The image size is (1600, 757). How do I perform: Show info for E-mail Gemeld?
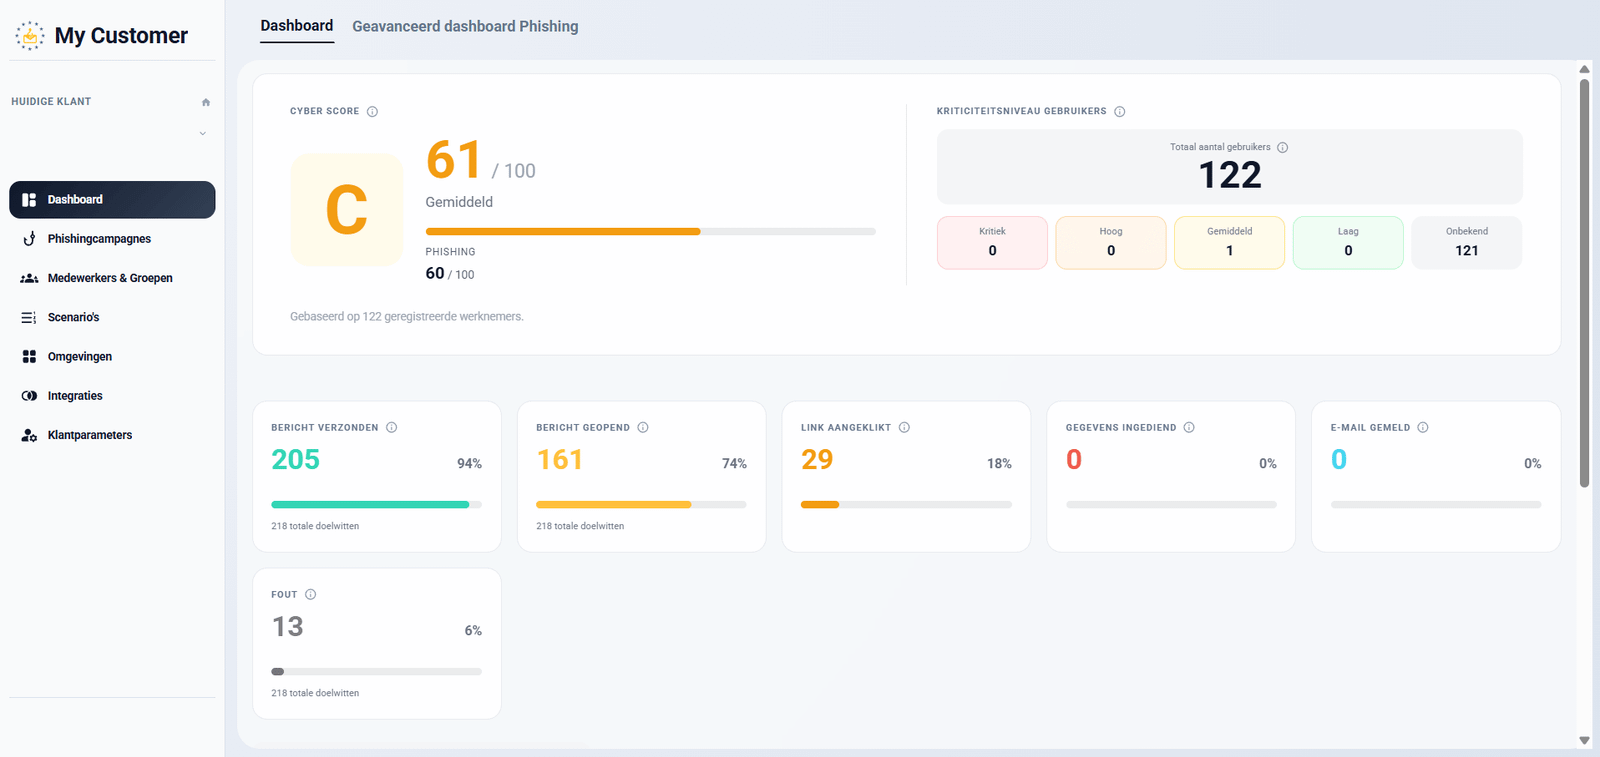coord(1423,428)
